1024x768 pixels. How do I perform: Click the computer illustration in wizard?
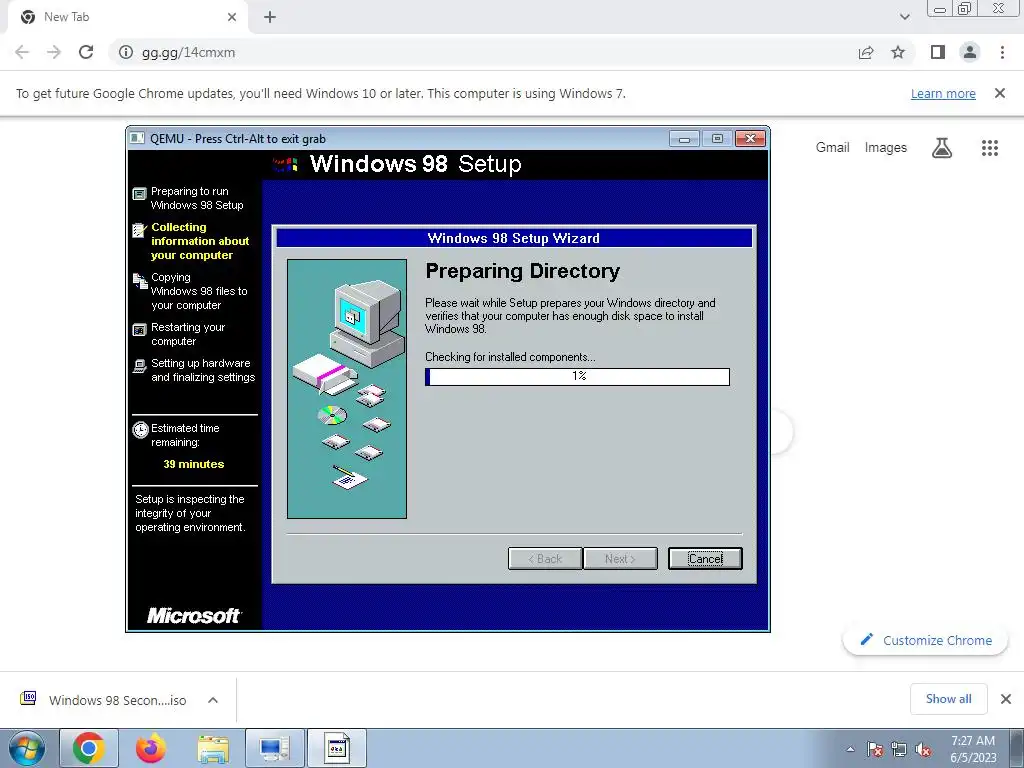347,389
